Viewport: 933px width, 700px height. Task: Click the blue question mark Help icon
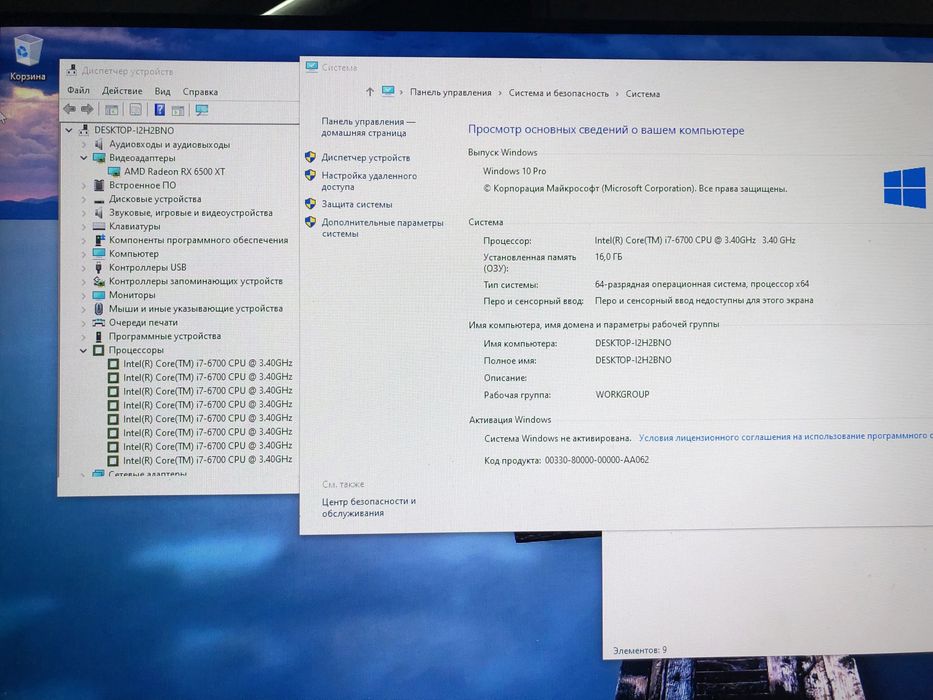[x=159, y=110]
